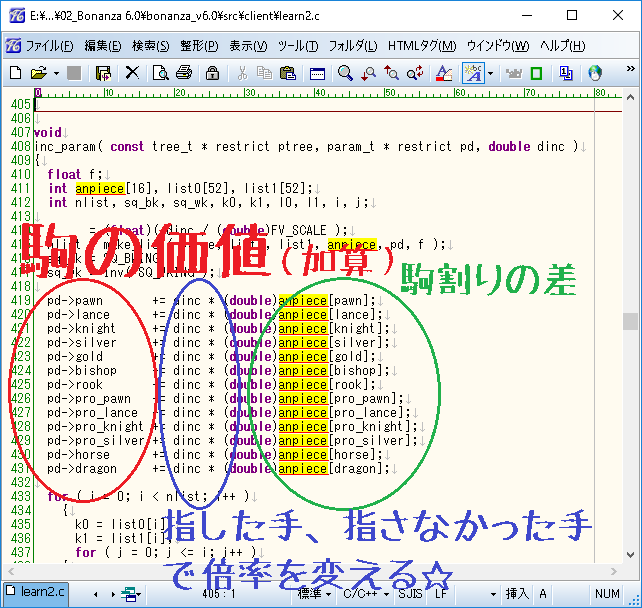Click the window duplicate numbered icon
This screenshot has width=642, height=608.
[566, 74]
